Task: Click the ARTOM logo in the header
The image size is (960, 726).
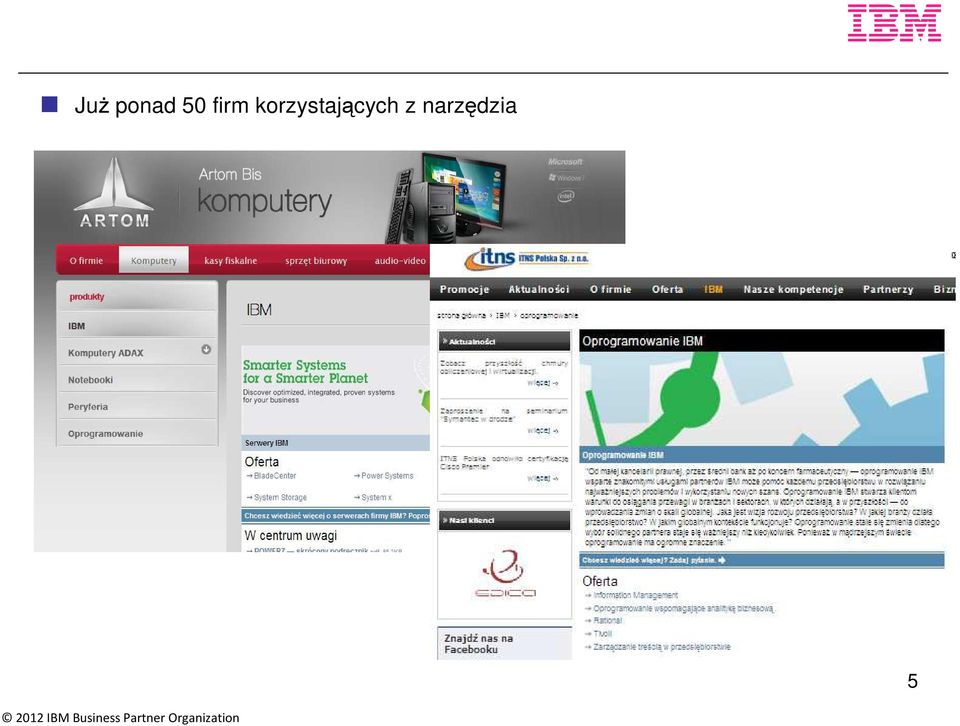Action: coord(114,193)
